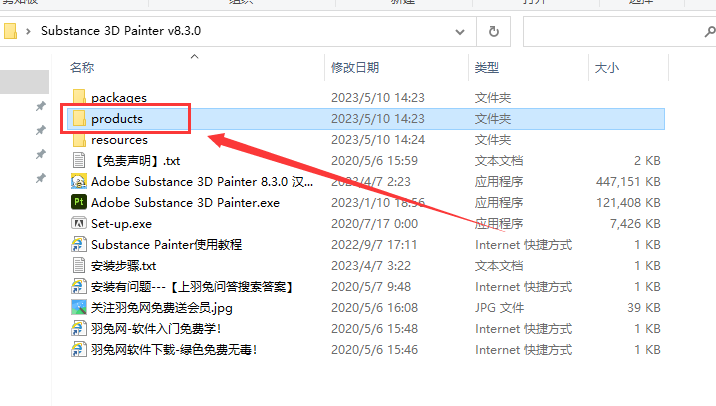Select 羽兔网-软件入门免费学! shortcut name
The height and width of the screenshot is (406, 716).
coord(156,329)
